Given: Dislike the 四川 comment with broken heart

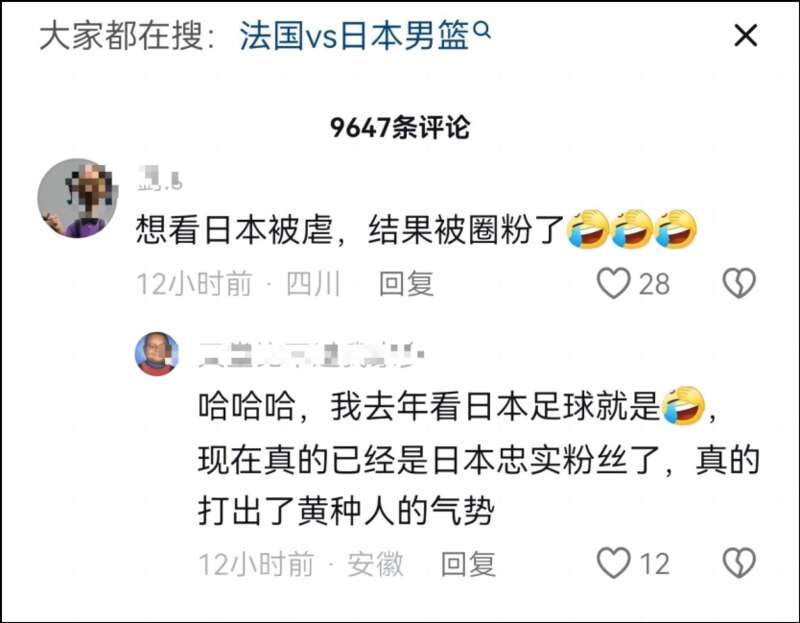Looking at the screenshot, I should click(739, 283).
